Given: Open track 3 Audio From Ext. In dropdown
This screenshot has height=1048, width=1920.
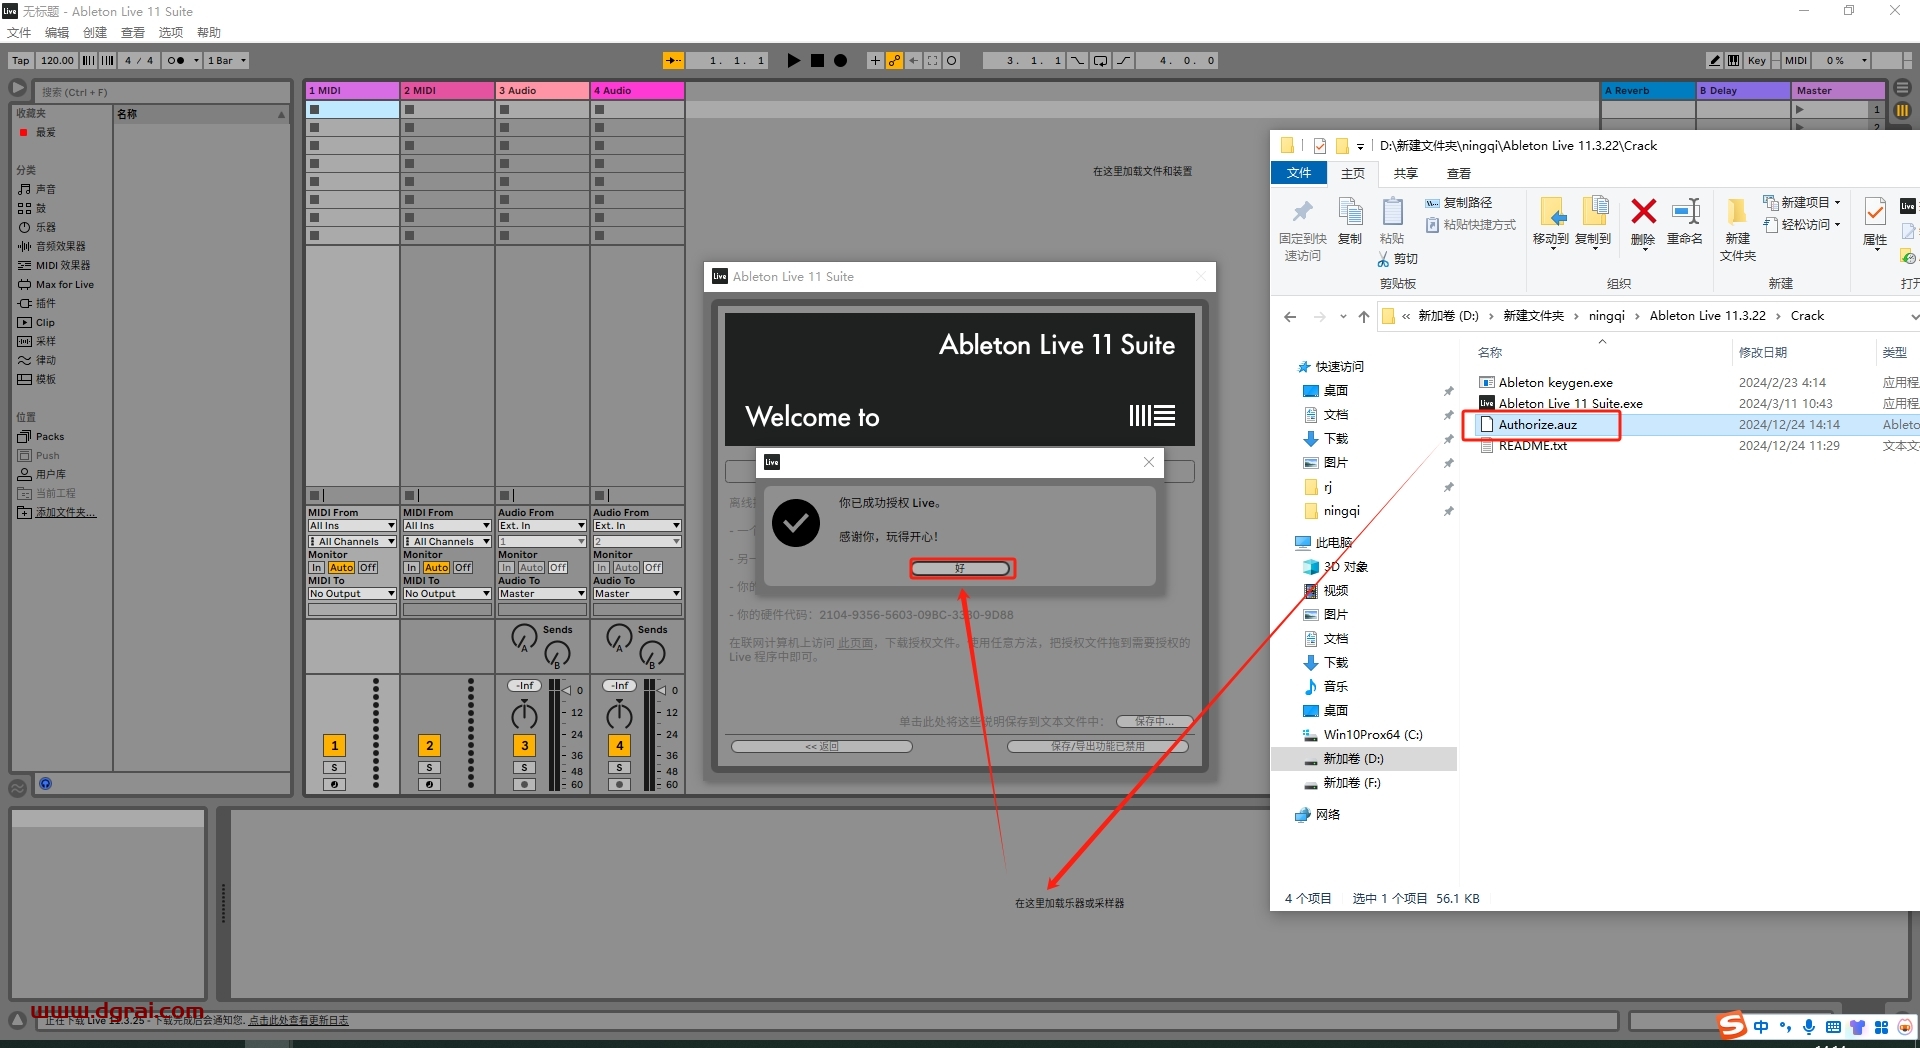Looking at the screenshot, I should click(x=542, y=525).
